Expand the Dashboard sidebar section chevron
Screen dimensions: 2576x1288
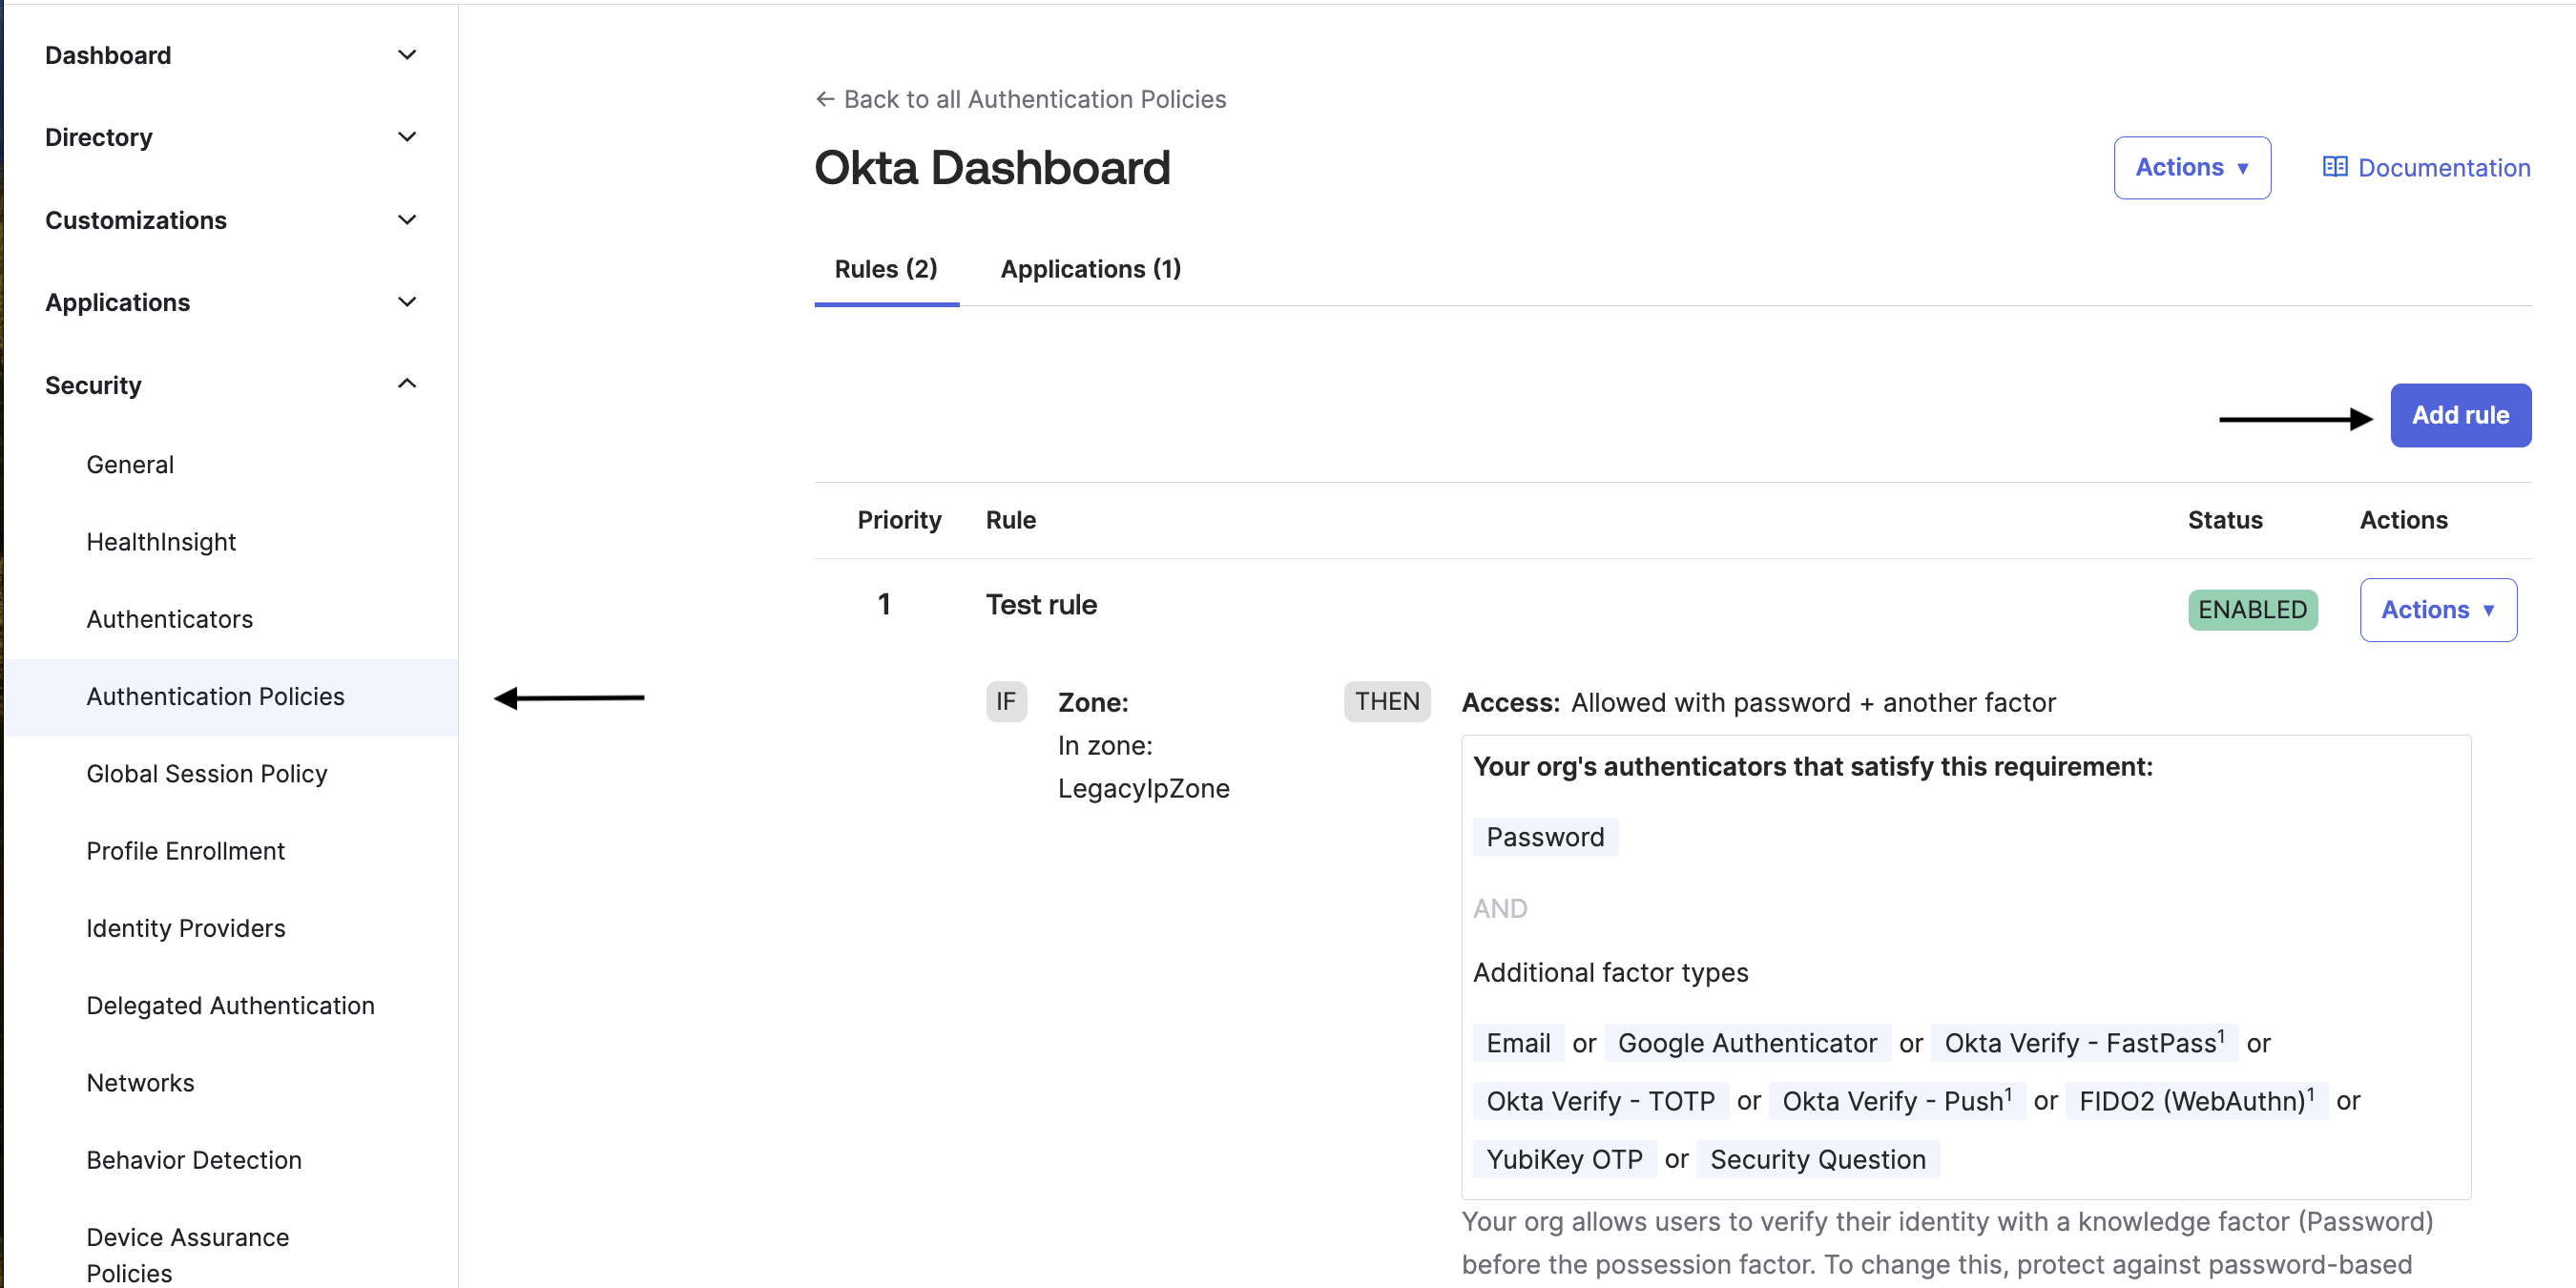(407, 55)
